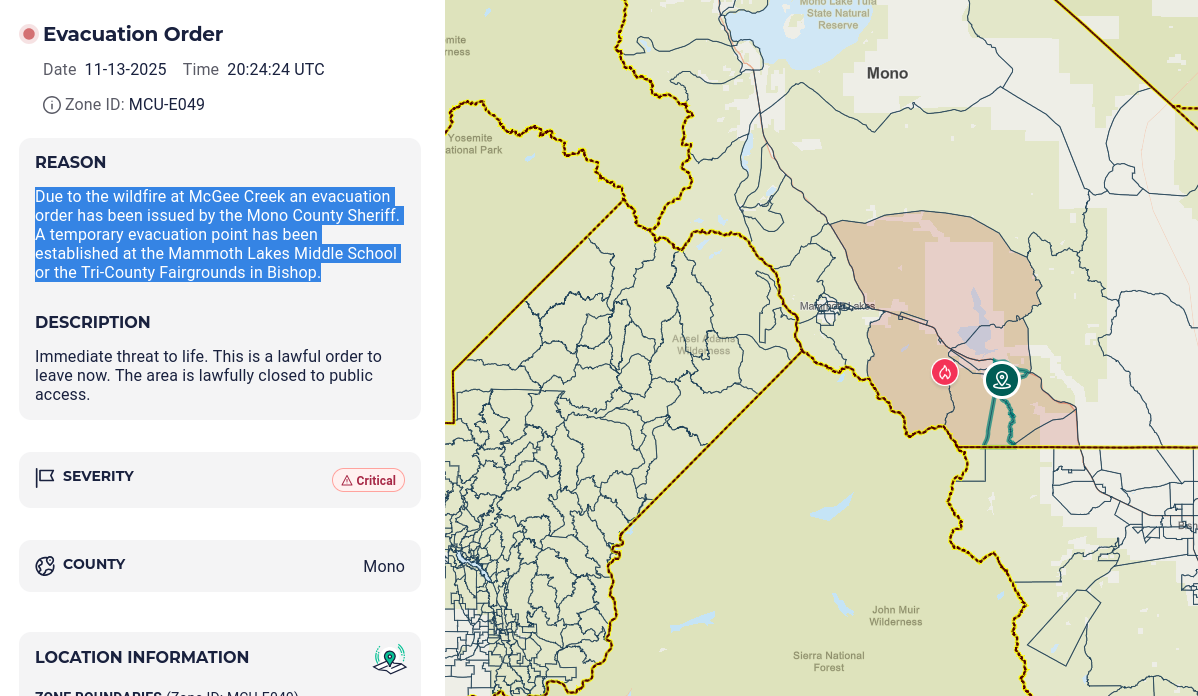Screen dimensions: 1198x696
Task: Click the Yosemite National Park map label
Action: click(474, 144)
